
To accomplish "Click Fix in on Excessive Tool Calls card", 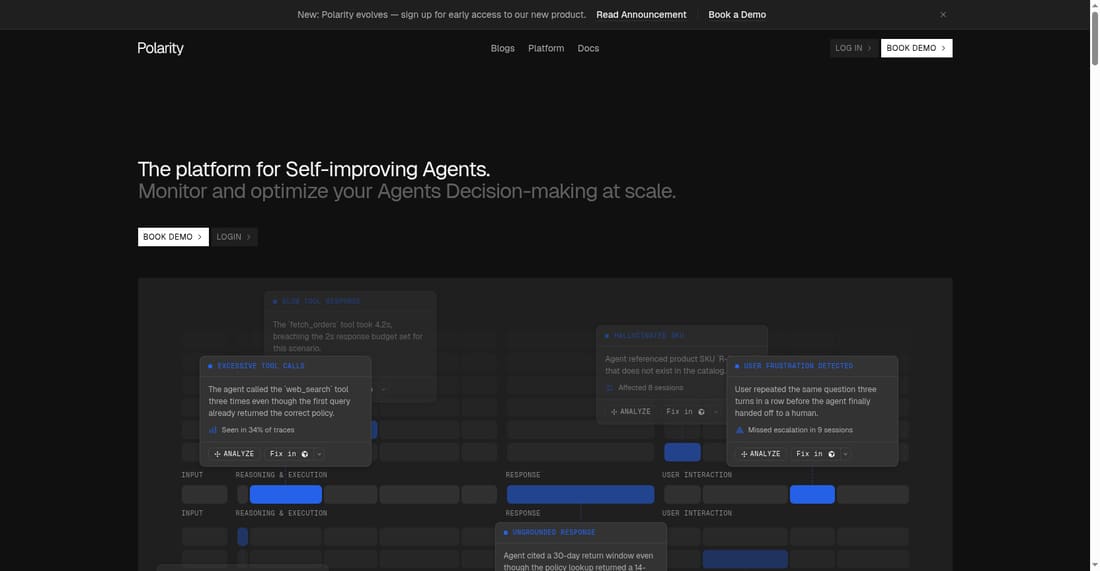I will (288, 454).
